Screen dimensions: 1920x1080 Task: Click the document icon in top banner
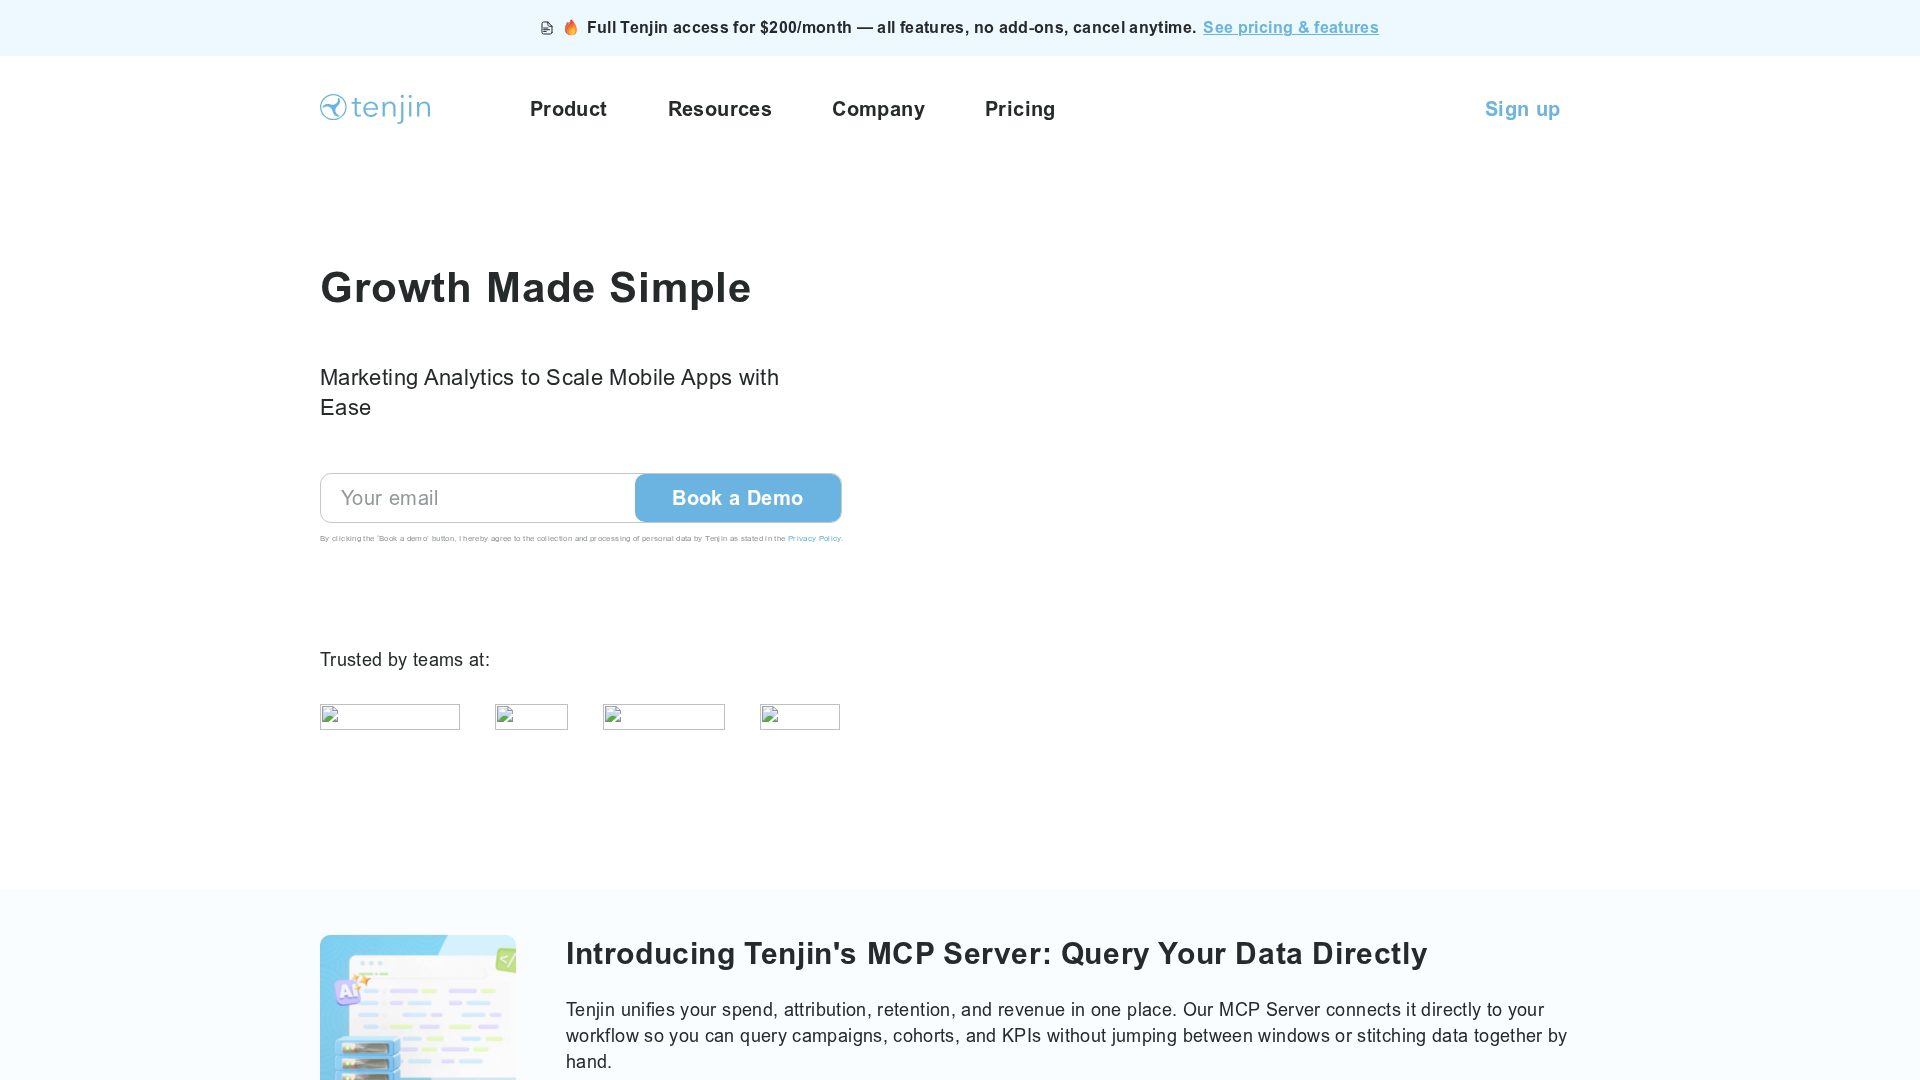coord(547,28)
